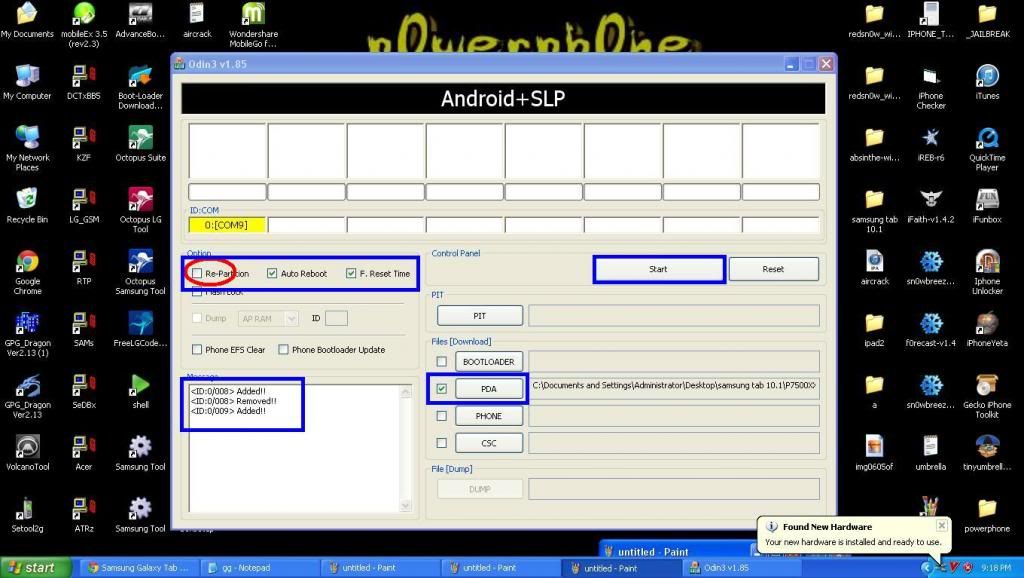Open the samsung tab 10.1 folder

874,210
